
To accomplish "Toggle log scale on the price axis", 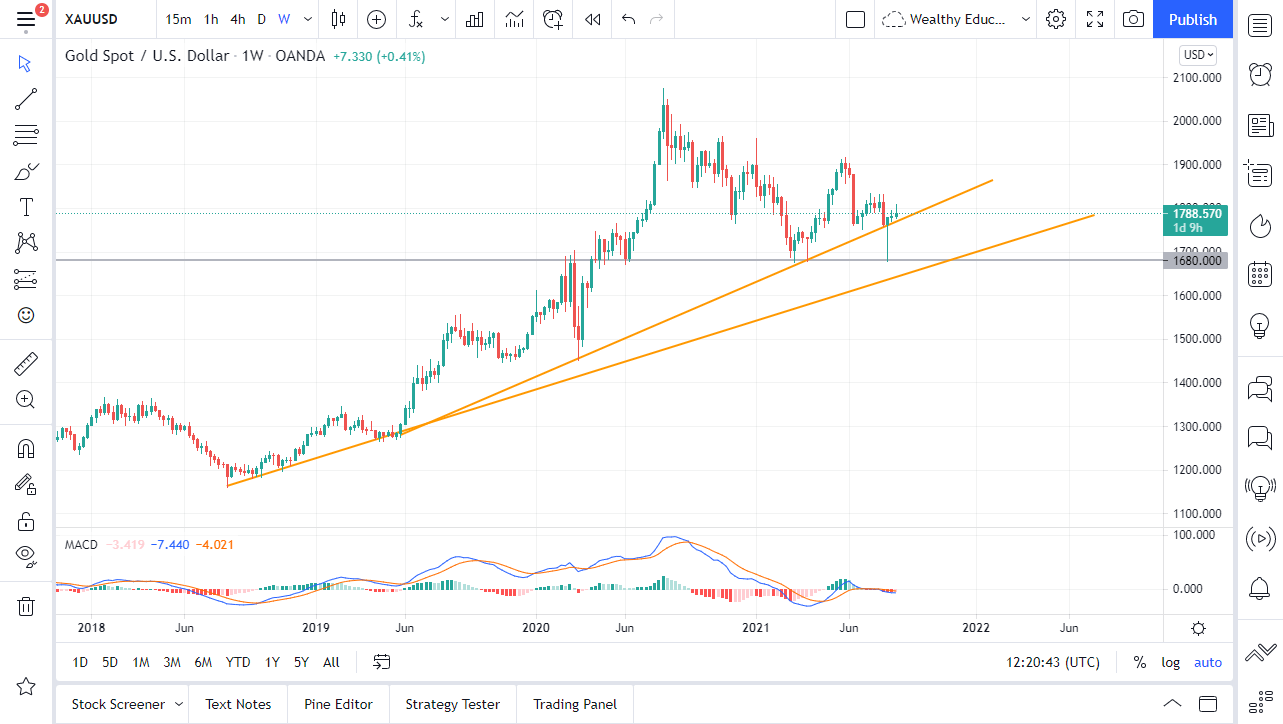I will click(x=1170, y=662).
